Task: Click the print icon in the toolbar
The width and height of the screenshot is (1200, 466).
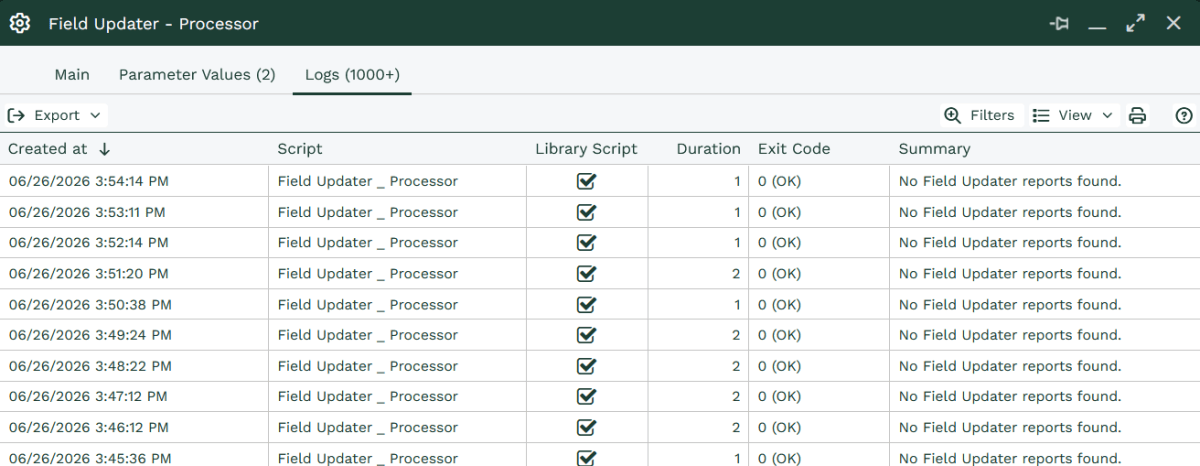Action: pos(1137,115)
